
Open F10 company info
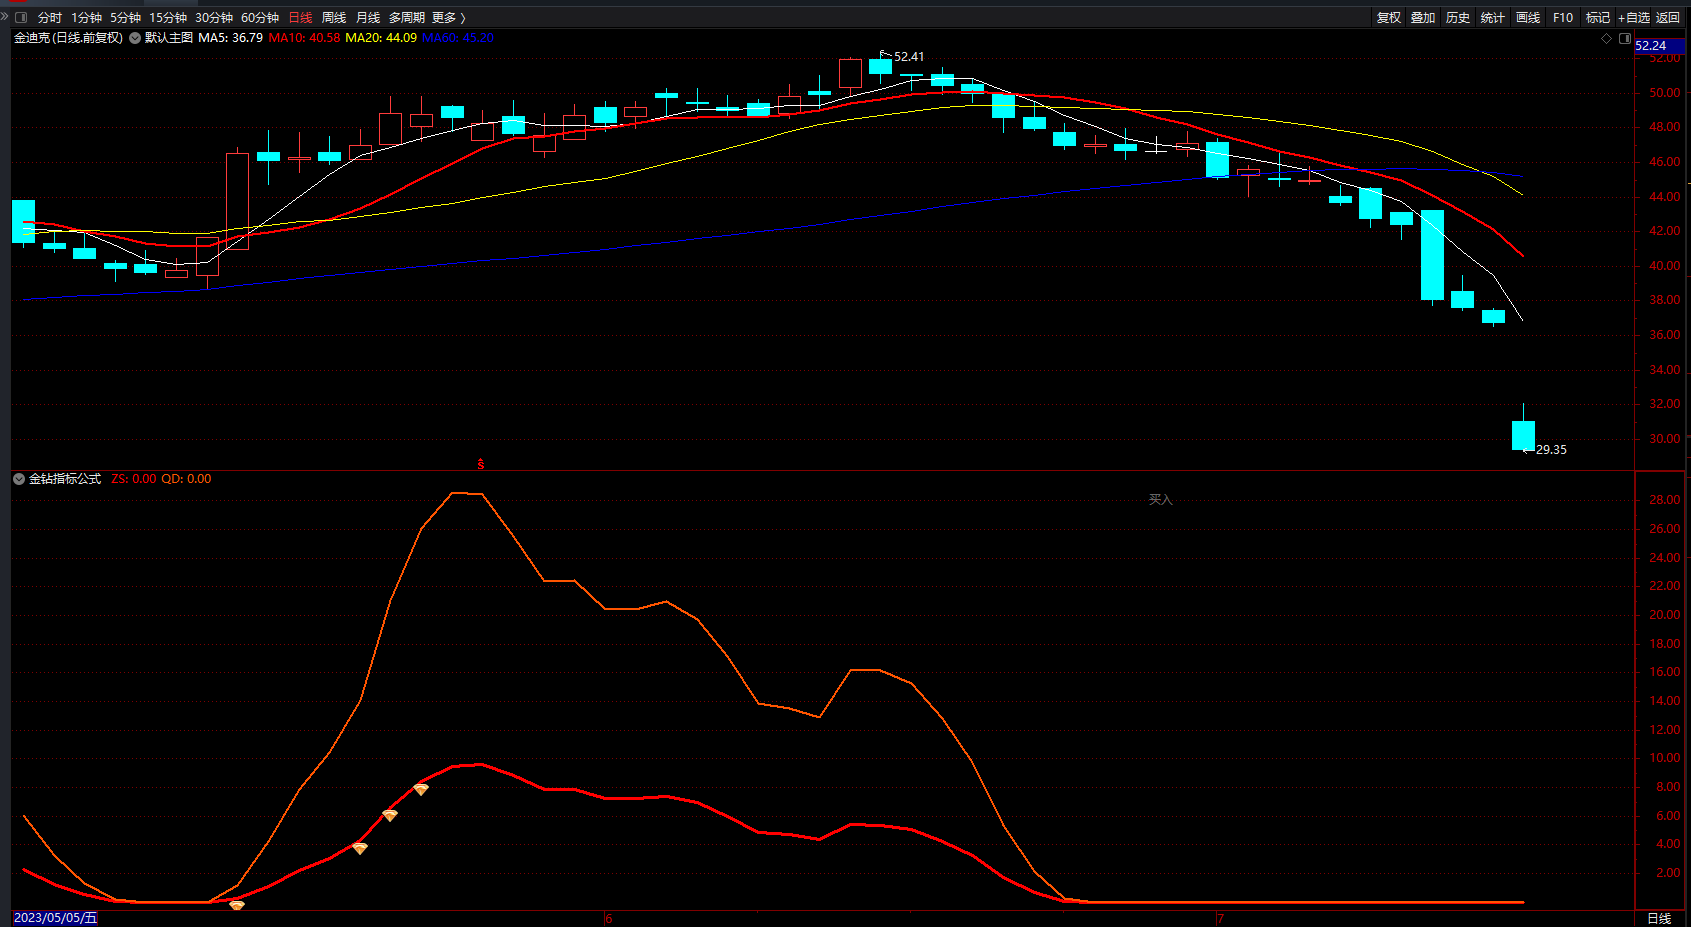1563,17
